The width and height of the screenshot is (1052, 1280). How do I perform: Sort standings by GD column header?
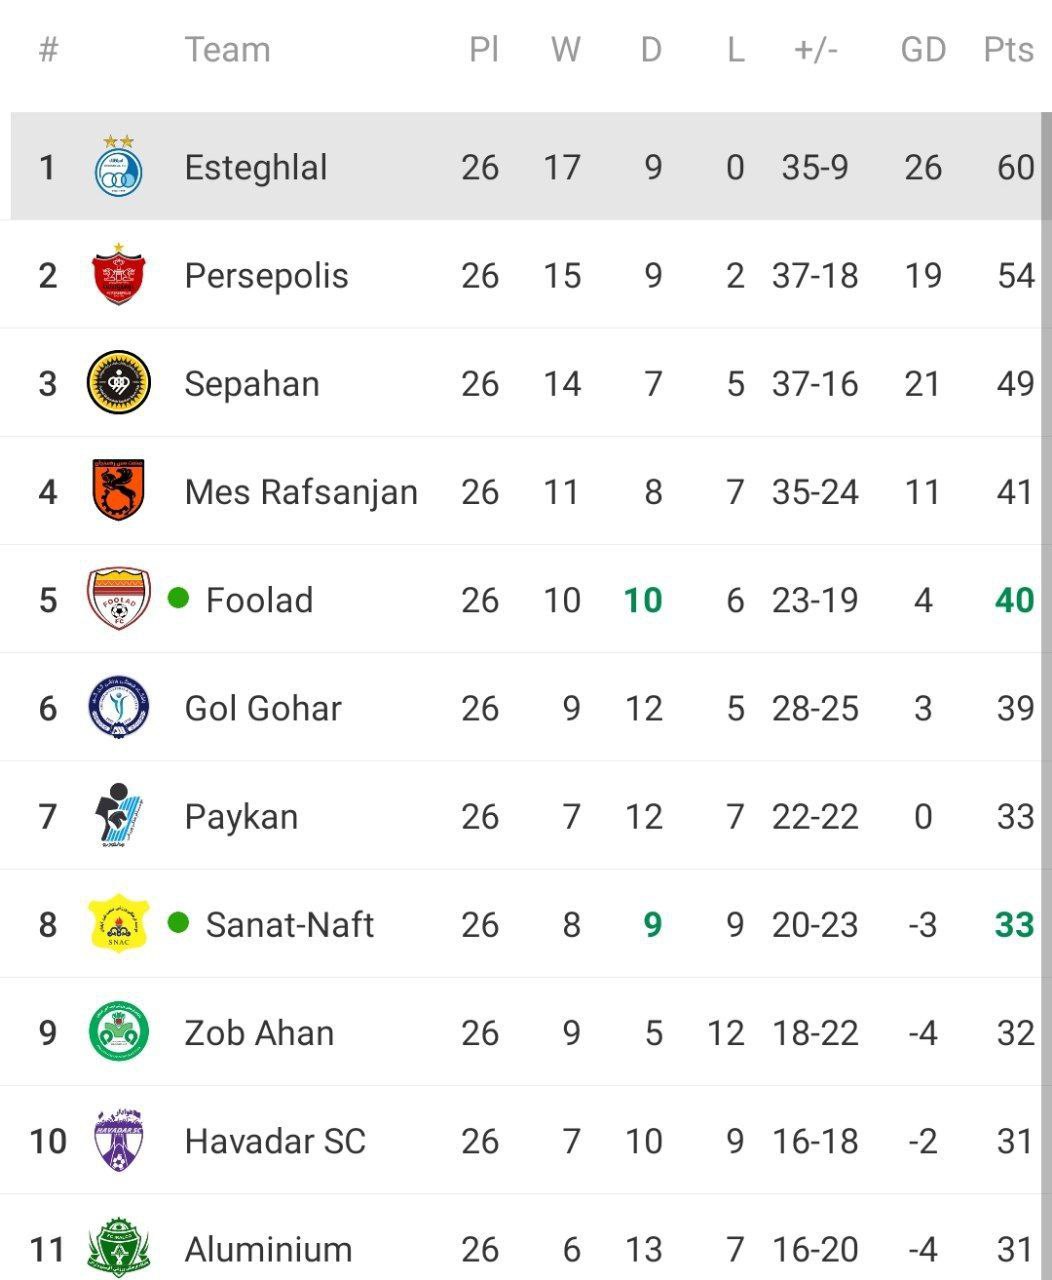[x=922, y=49]
